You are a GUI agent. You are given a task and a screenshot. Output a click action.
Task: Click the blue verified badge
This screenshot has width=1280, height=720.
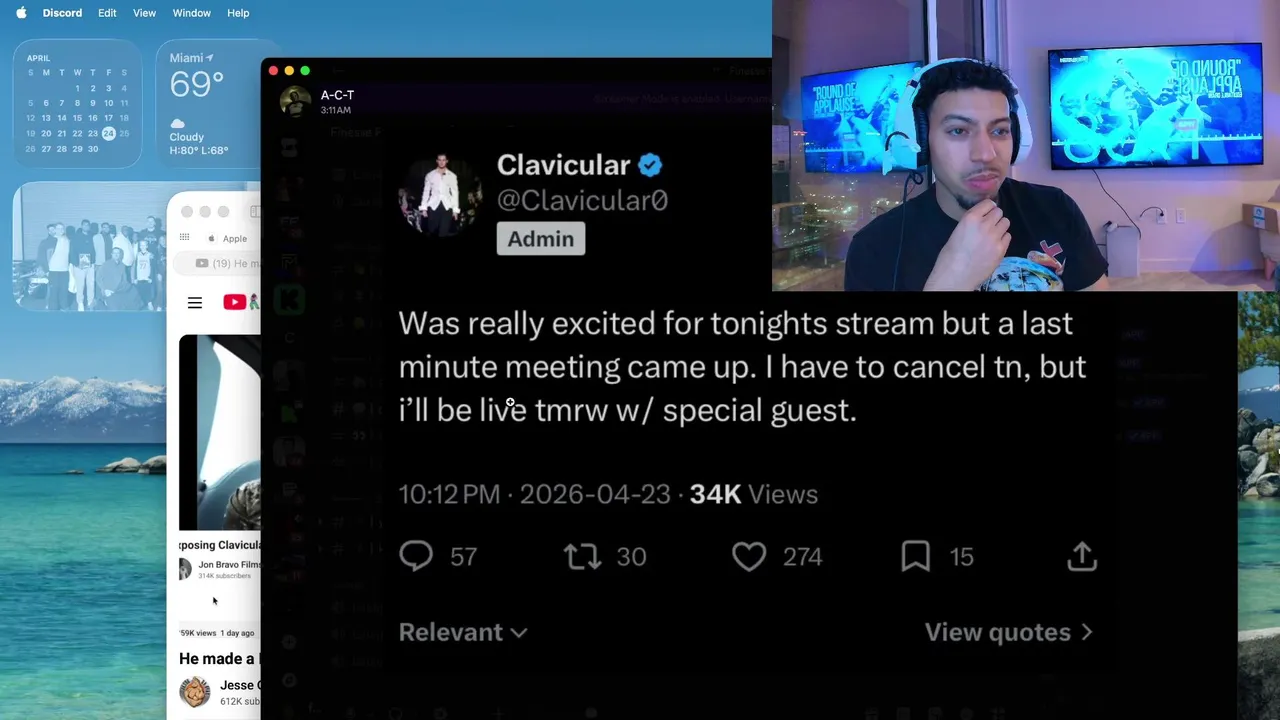click(651, 165)
